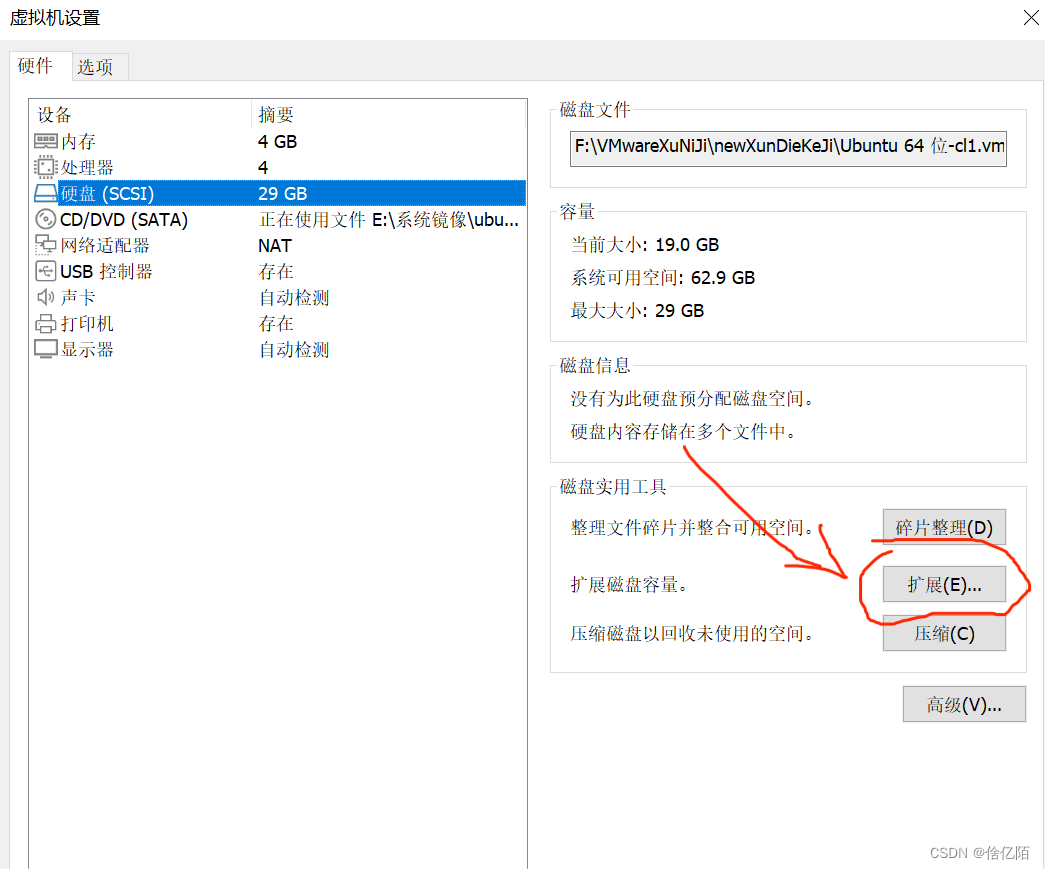Select the 硬盘 (SCSI) row label
This screenshot has height=869, width=1045.
point(107,193)
